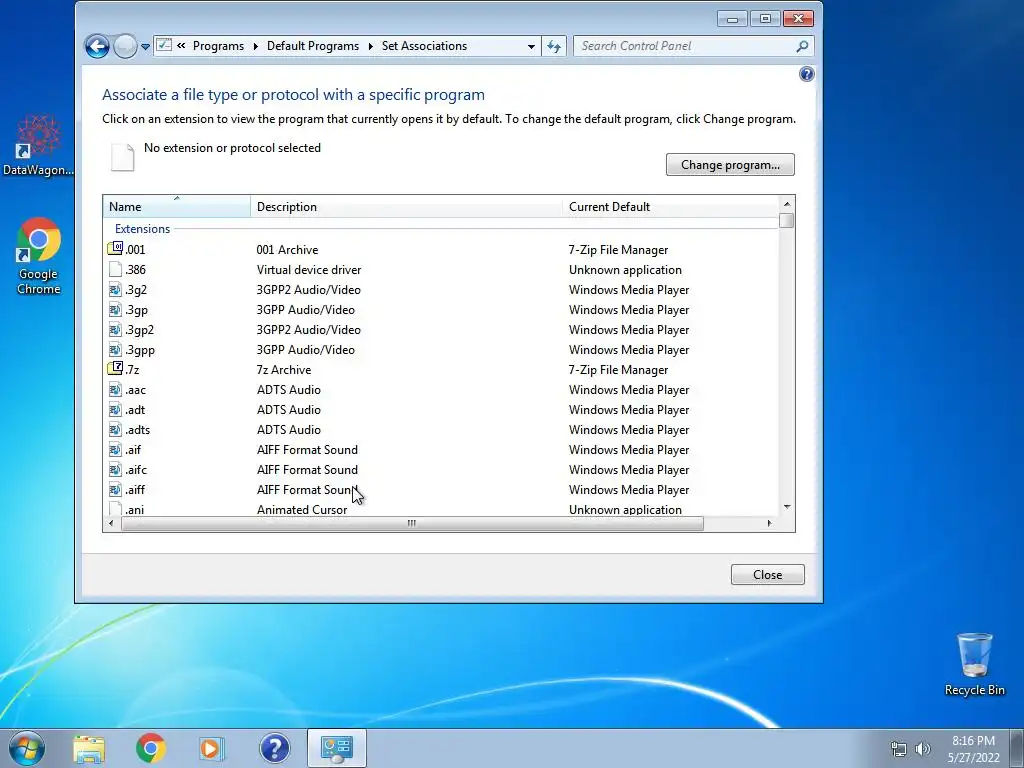Open Windows Media Player from taskbar
Screen dimensions: 1024x768
pyautogui.click(x=211, y=748)
